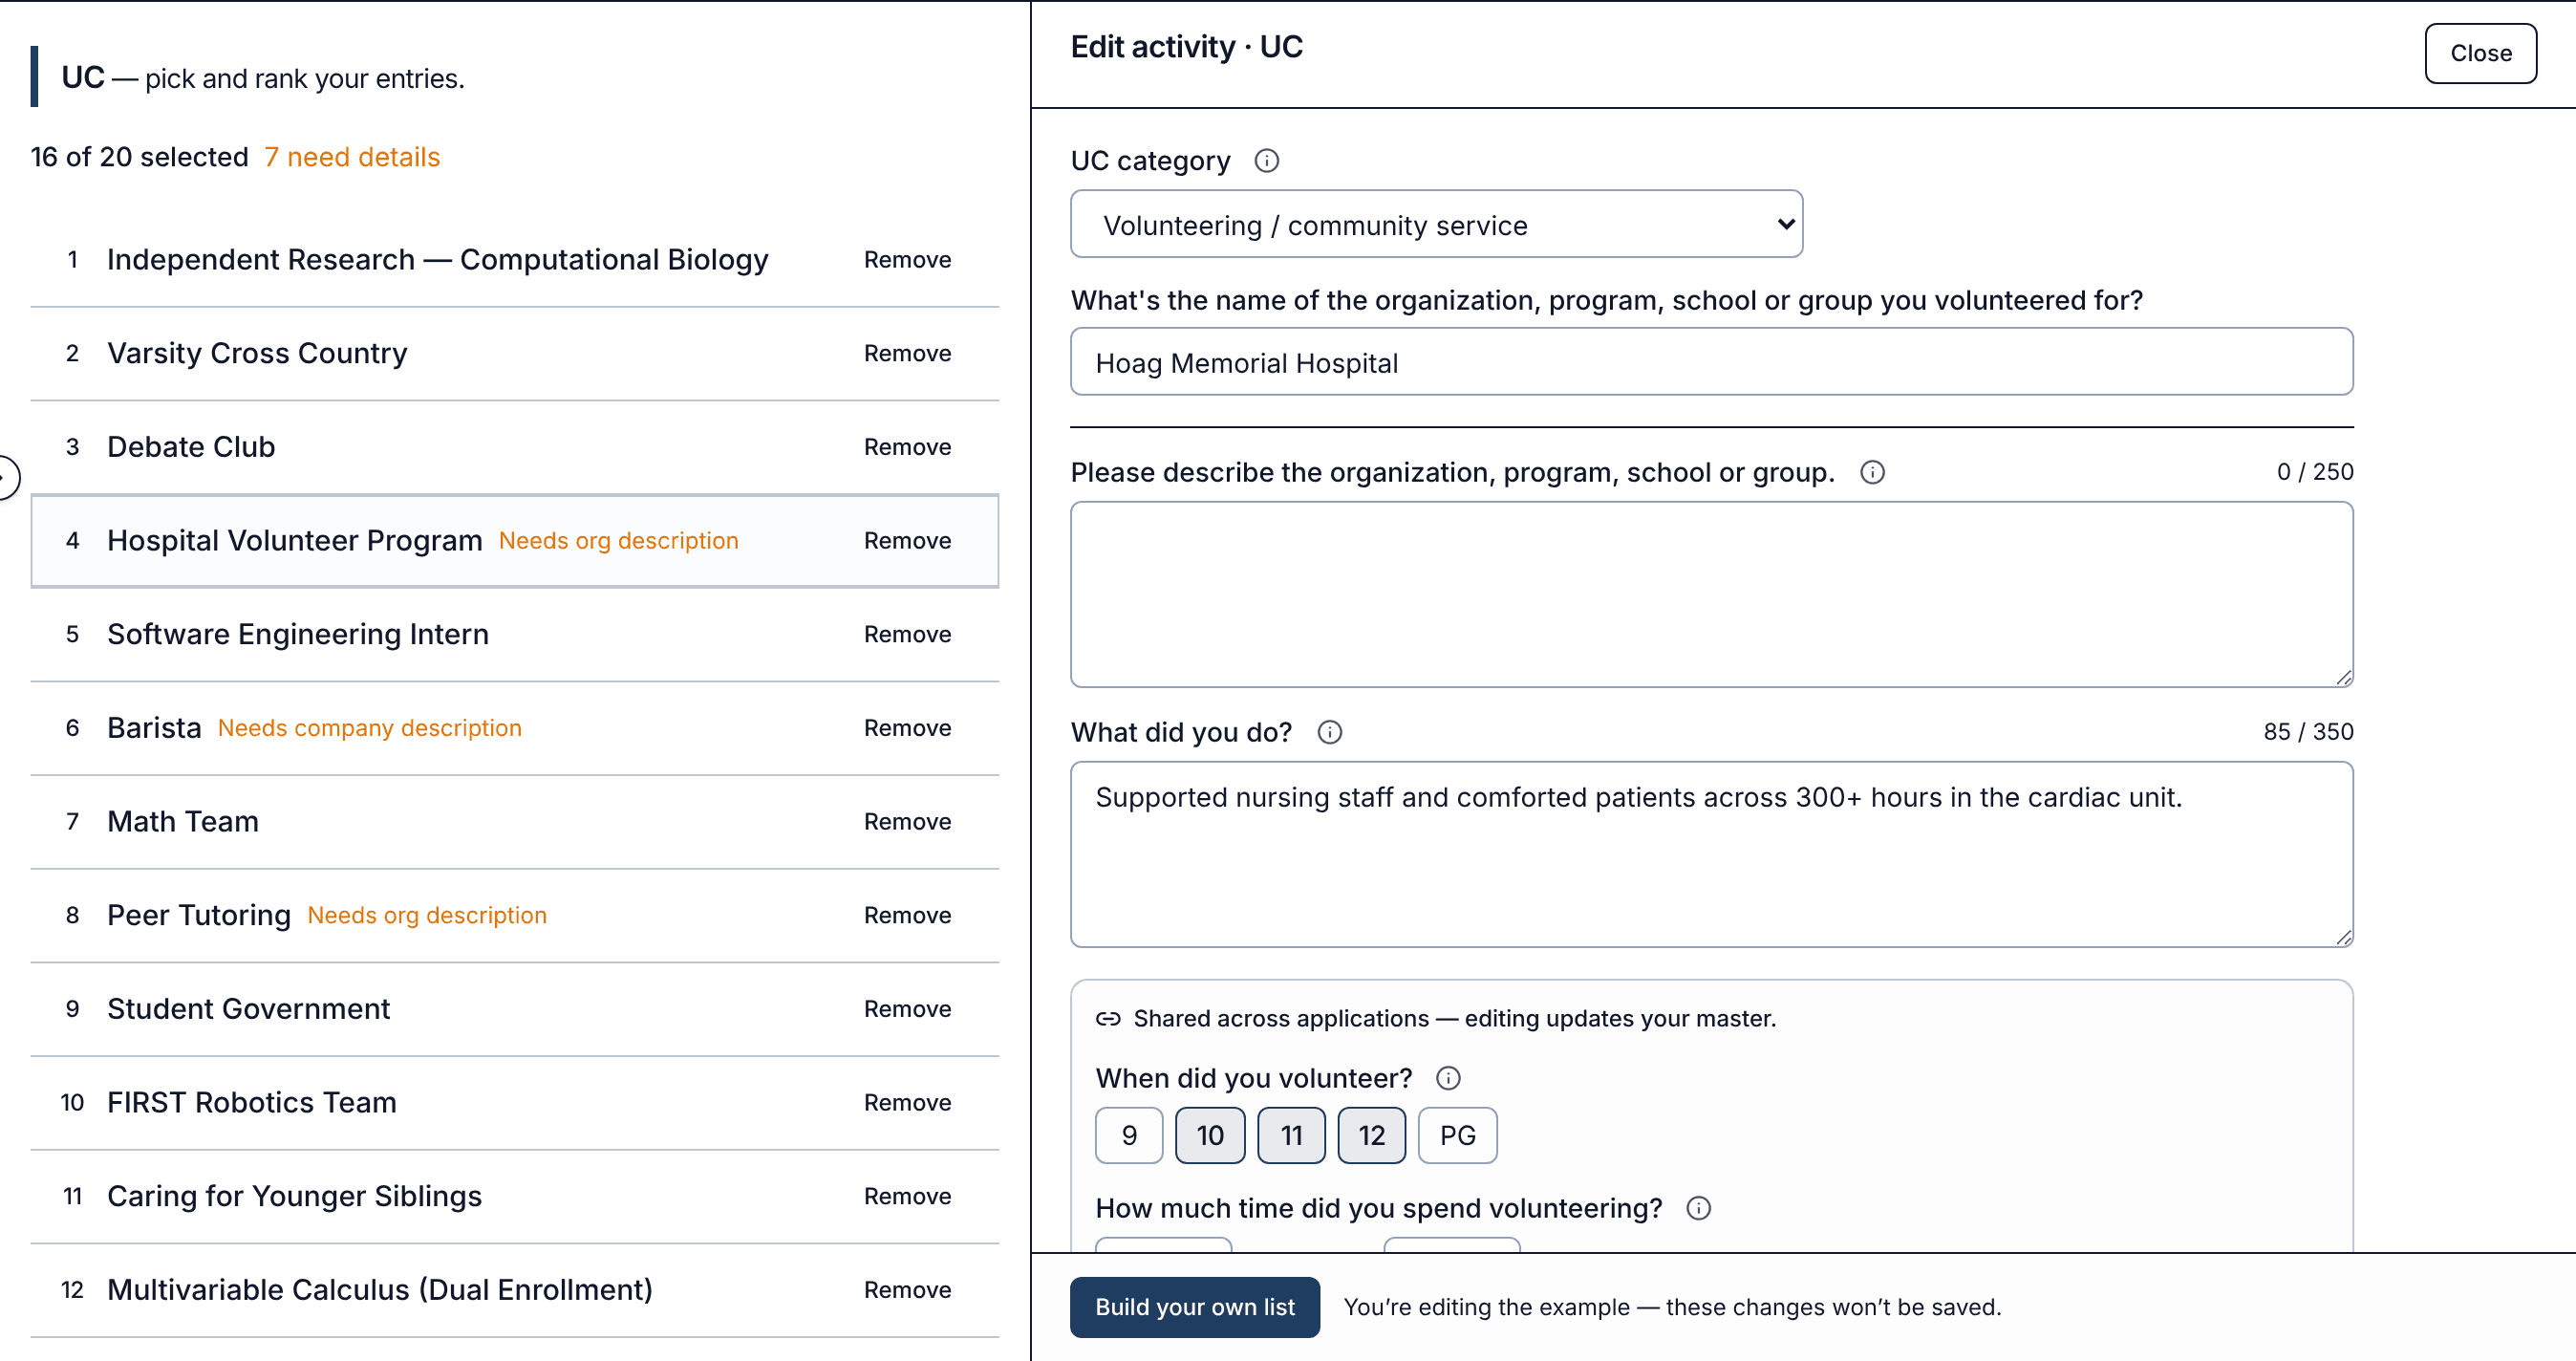
Task: Open FIRST Robotics Team activity
Action: [252, 1103]
